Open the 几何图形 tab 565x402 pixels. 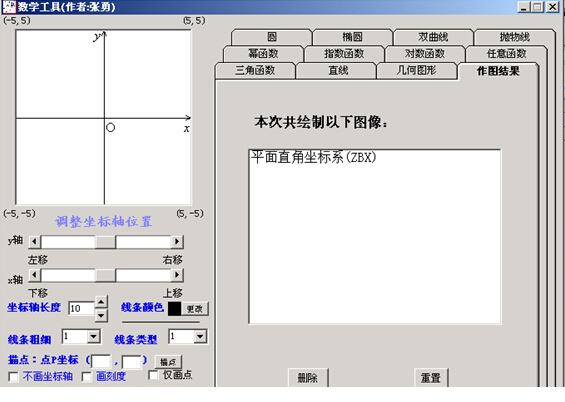(417, 70)
